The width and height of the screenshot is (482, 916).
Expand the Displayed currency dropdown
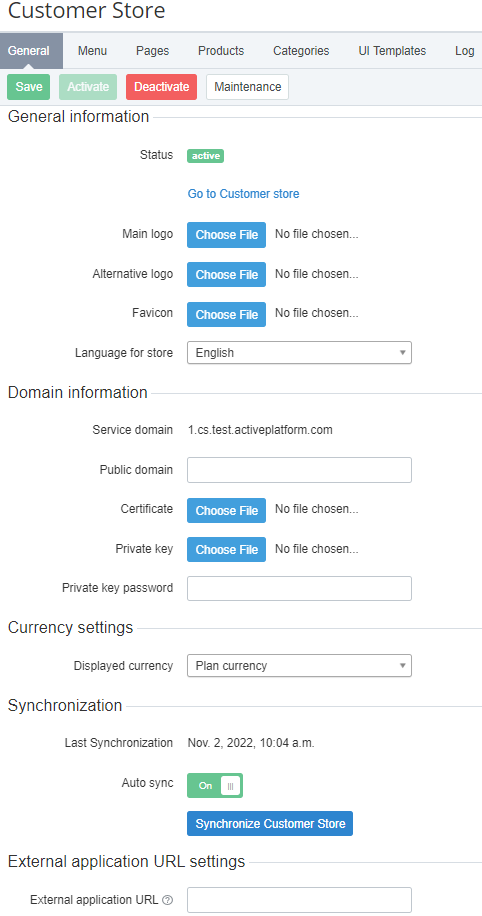coord(299,666)
